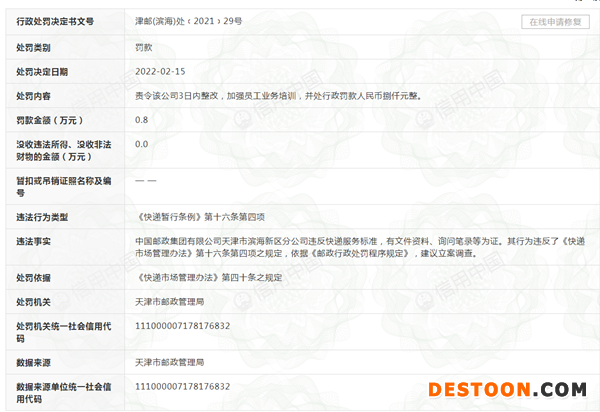Screen dimensions: 600x412
Task: Select credit code in 处罚机关统一社会信用代码 row
Action: point(182,326)
